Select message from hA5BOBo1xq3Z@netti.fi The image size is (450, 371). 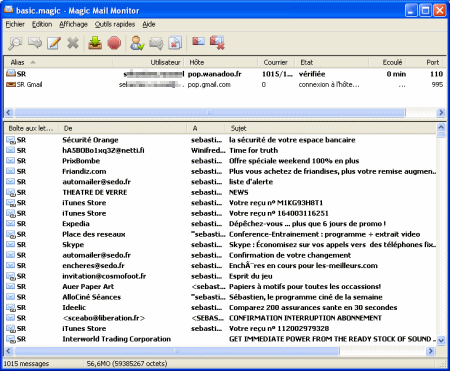(103, 150)
